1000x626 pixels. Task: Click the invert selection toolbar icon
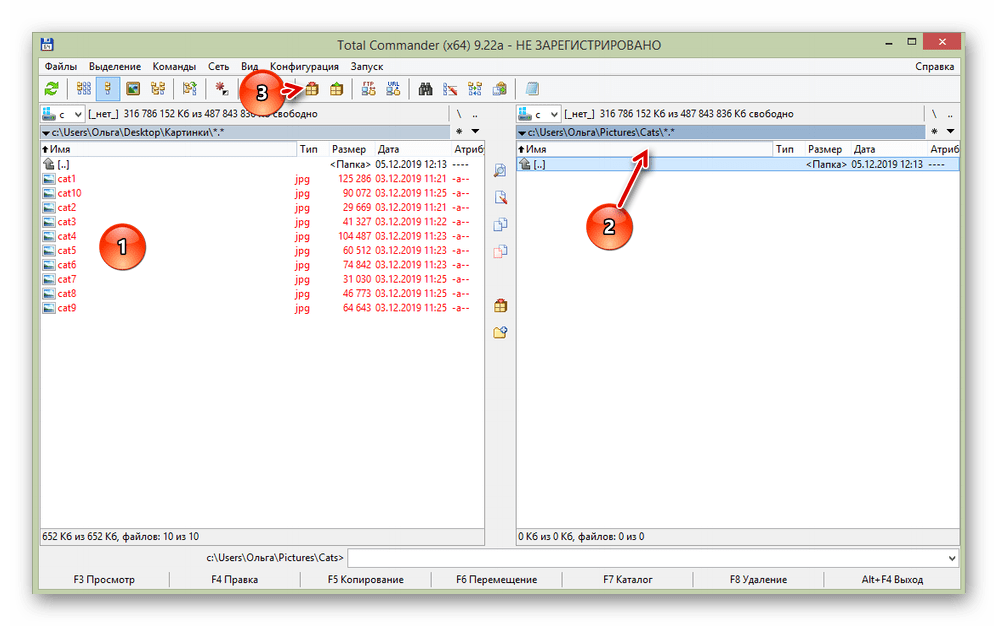[189, 89]
